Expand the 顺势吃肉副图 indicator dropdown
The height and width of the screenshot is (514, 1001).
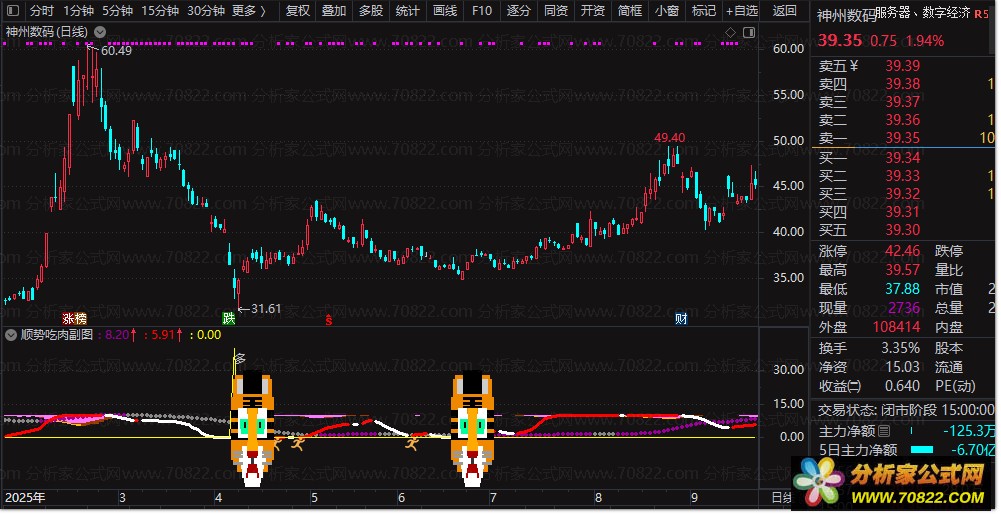(11, 335)
